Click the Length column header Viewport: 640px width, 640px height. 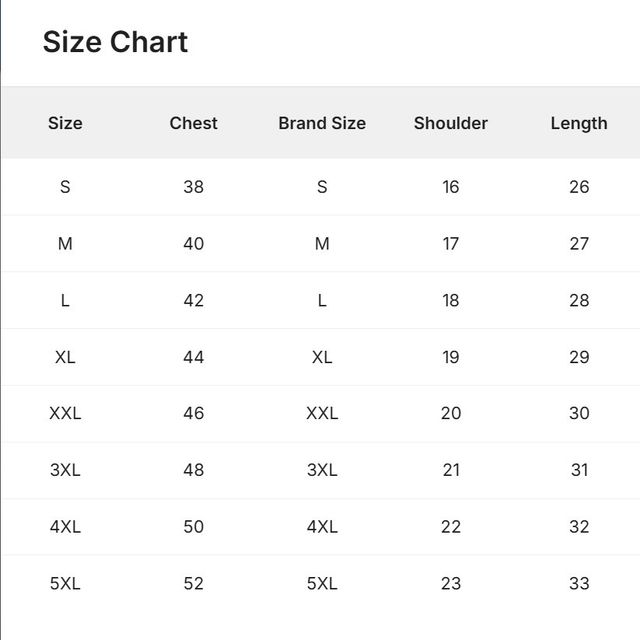click(579, 124)
